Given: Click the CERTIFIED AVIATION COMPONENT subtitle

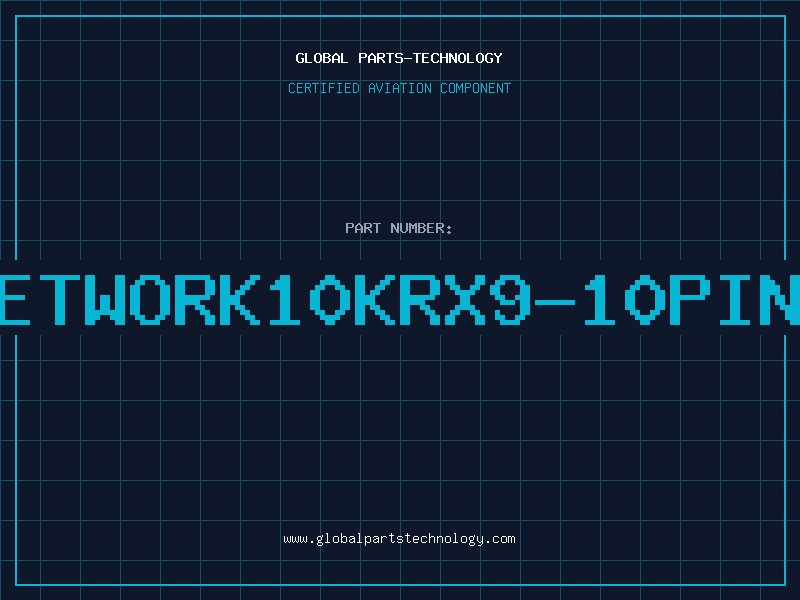Looking at the screenshot, I should 399,88.
